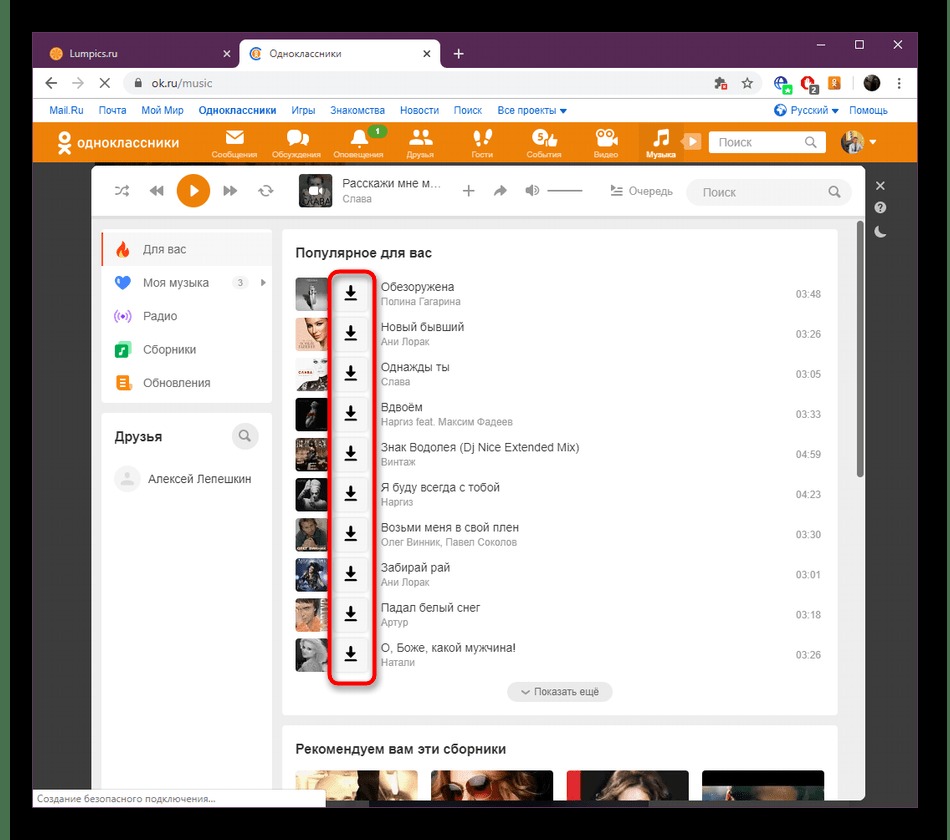Download Знак Водолея track
Image resolution: width=950 pixels, height=840 pixels.
coord(350,454)
